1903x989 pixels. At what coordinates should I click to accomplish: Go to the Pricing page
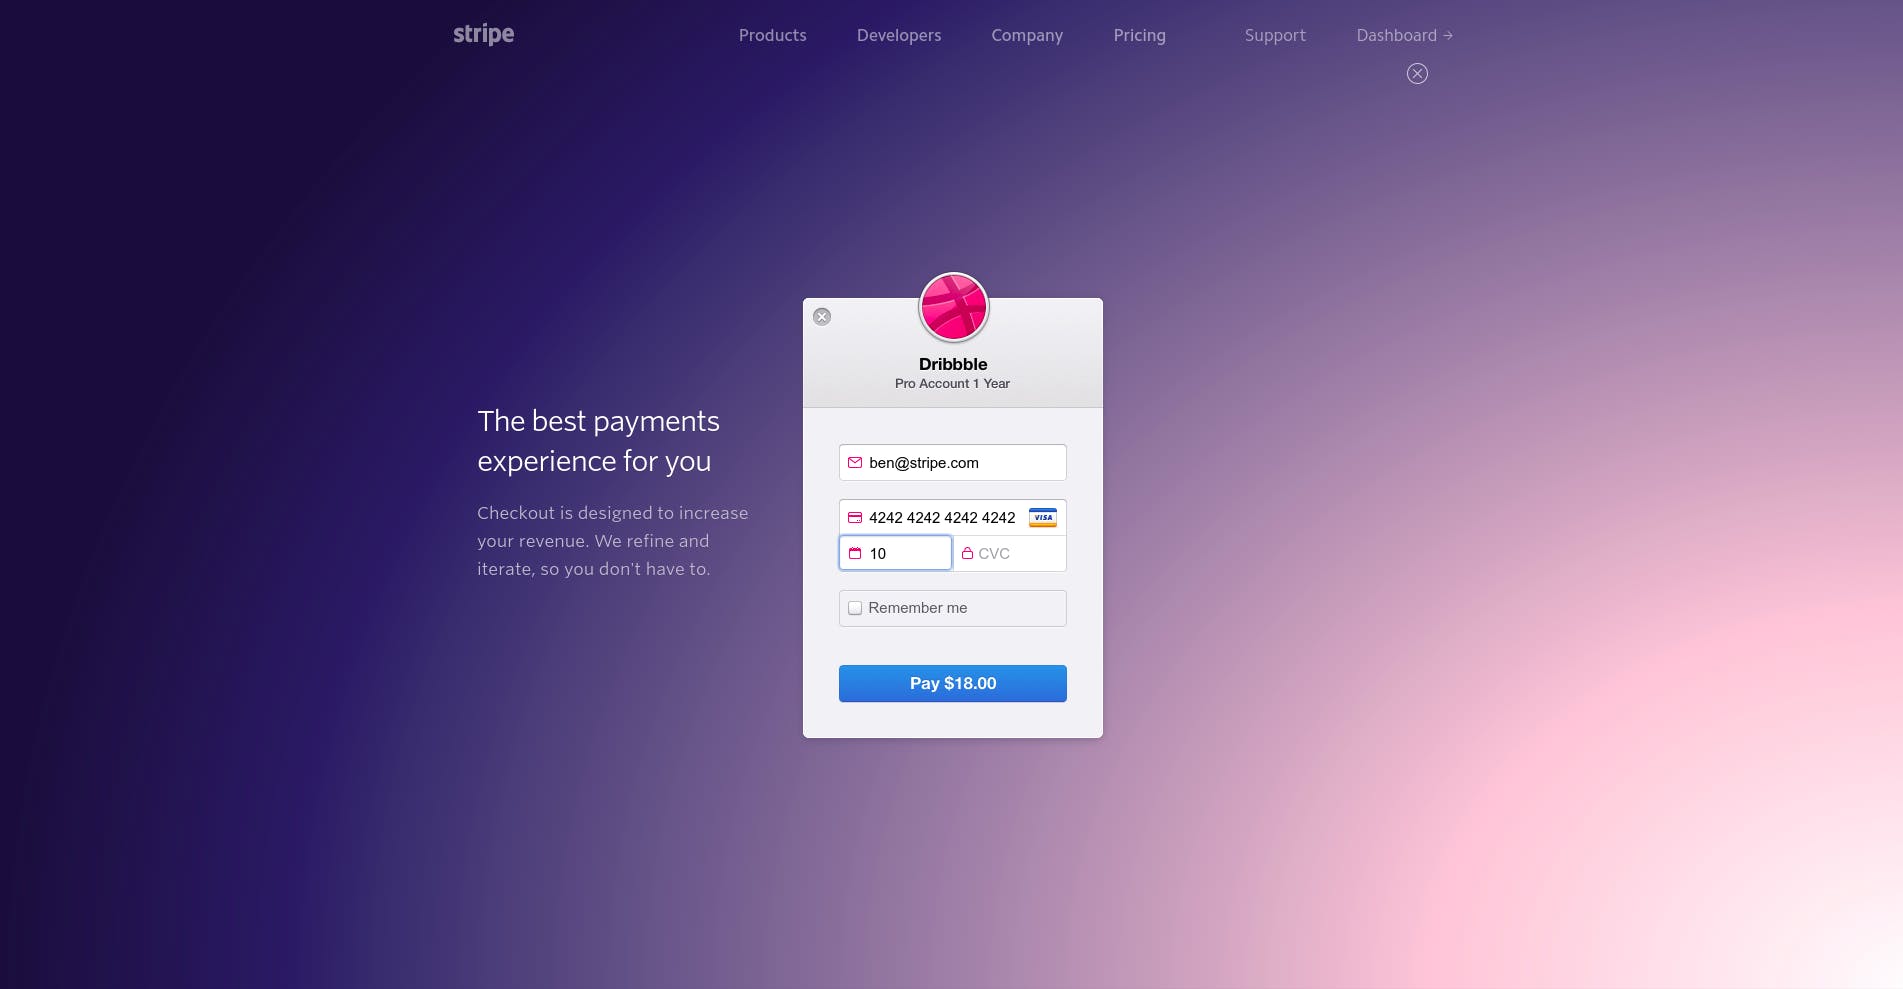pos(1139,35)
